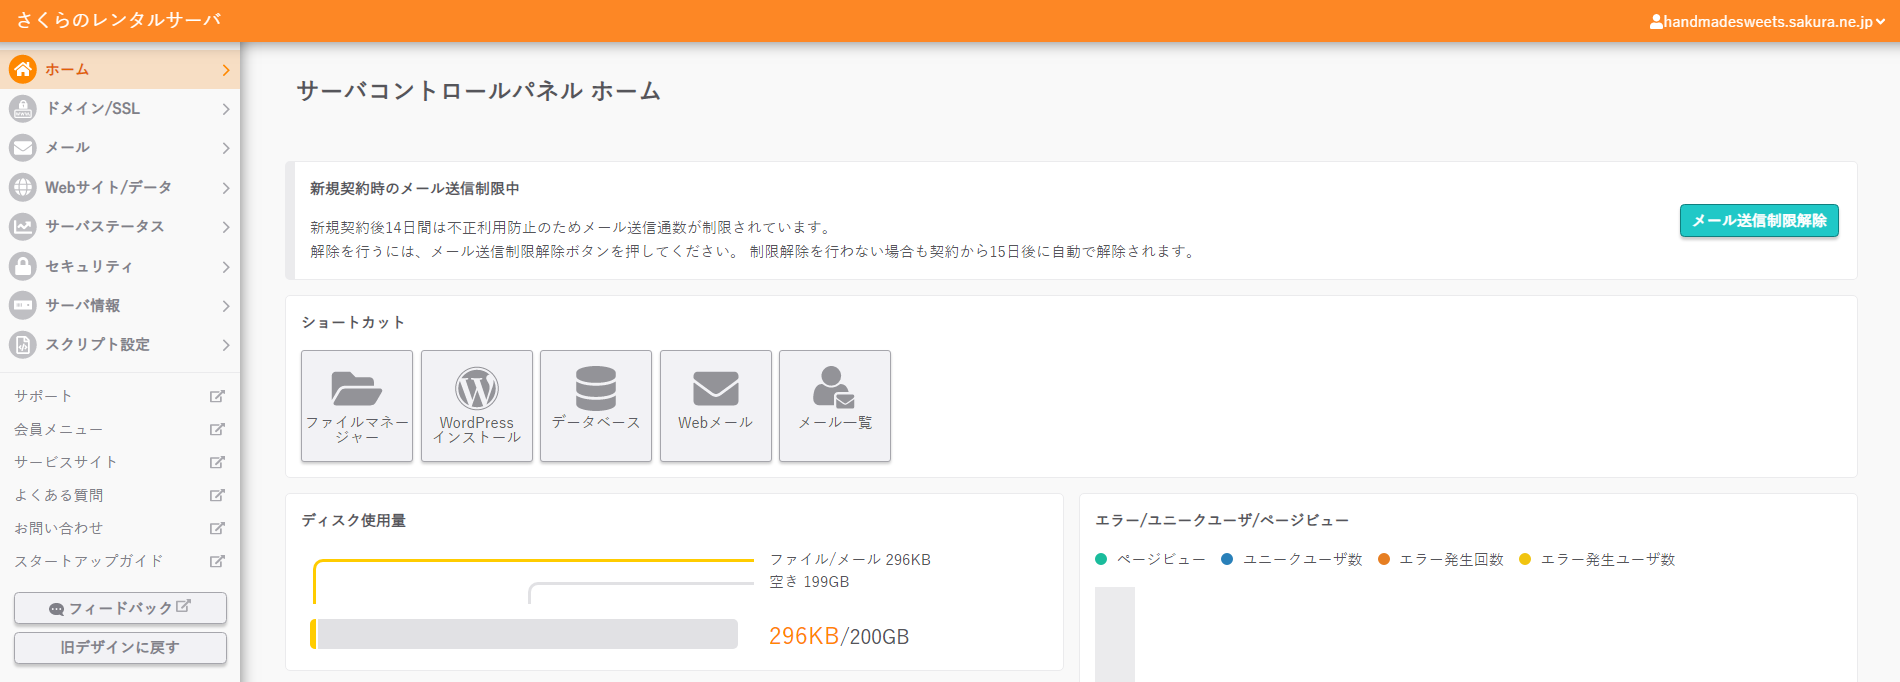
Task: Click external link icon beside スタートアップガイド
Action: (x=217, y=561)
